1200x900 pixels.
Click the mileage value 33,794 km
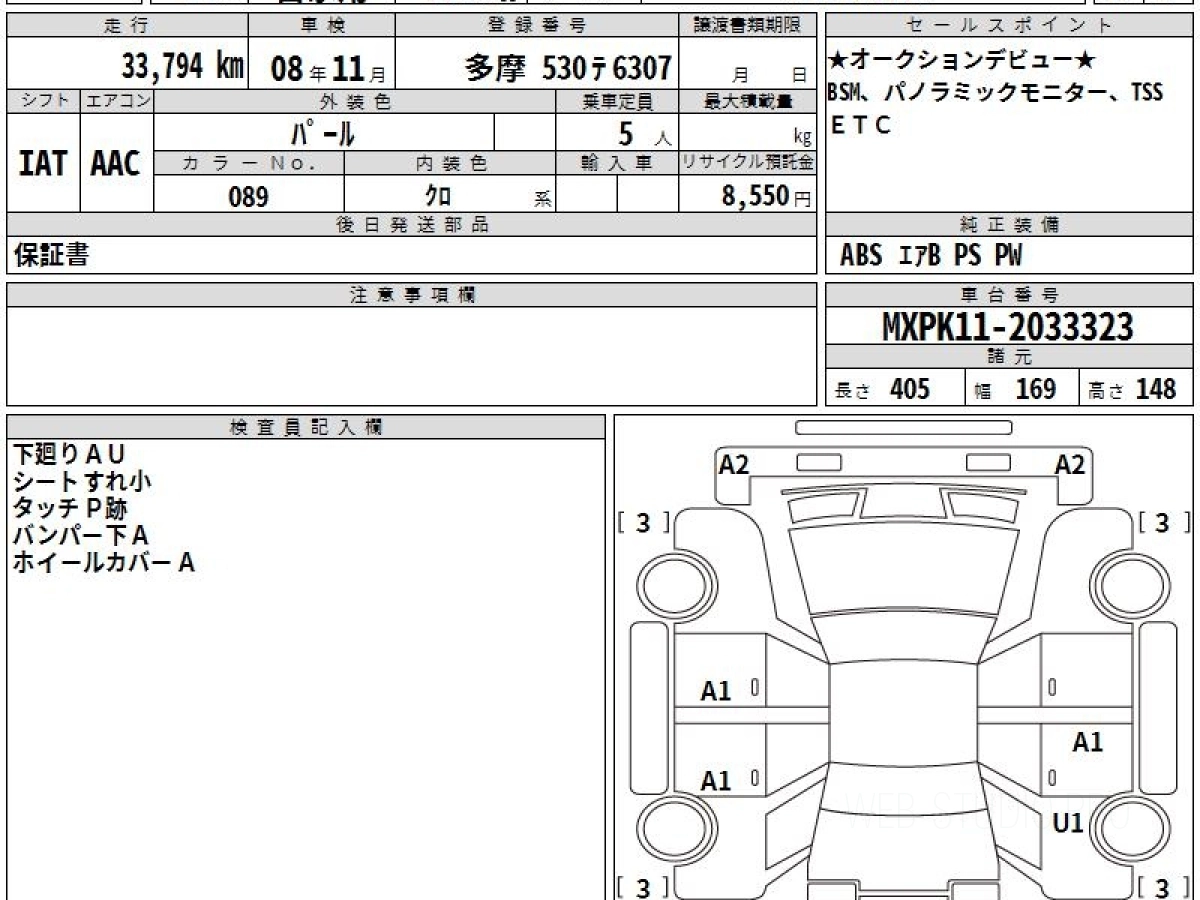(x=182, y=67)
